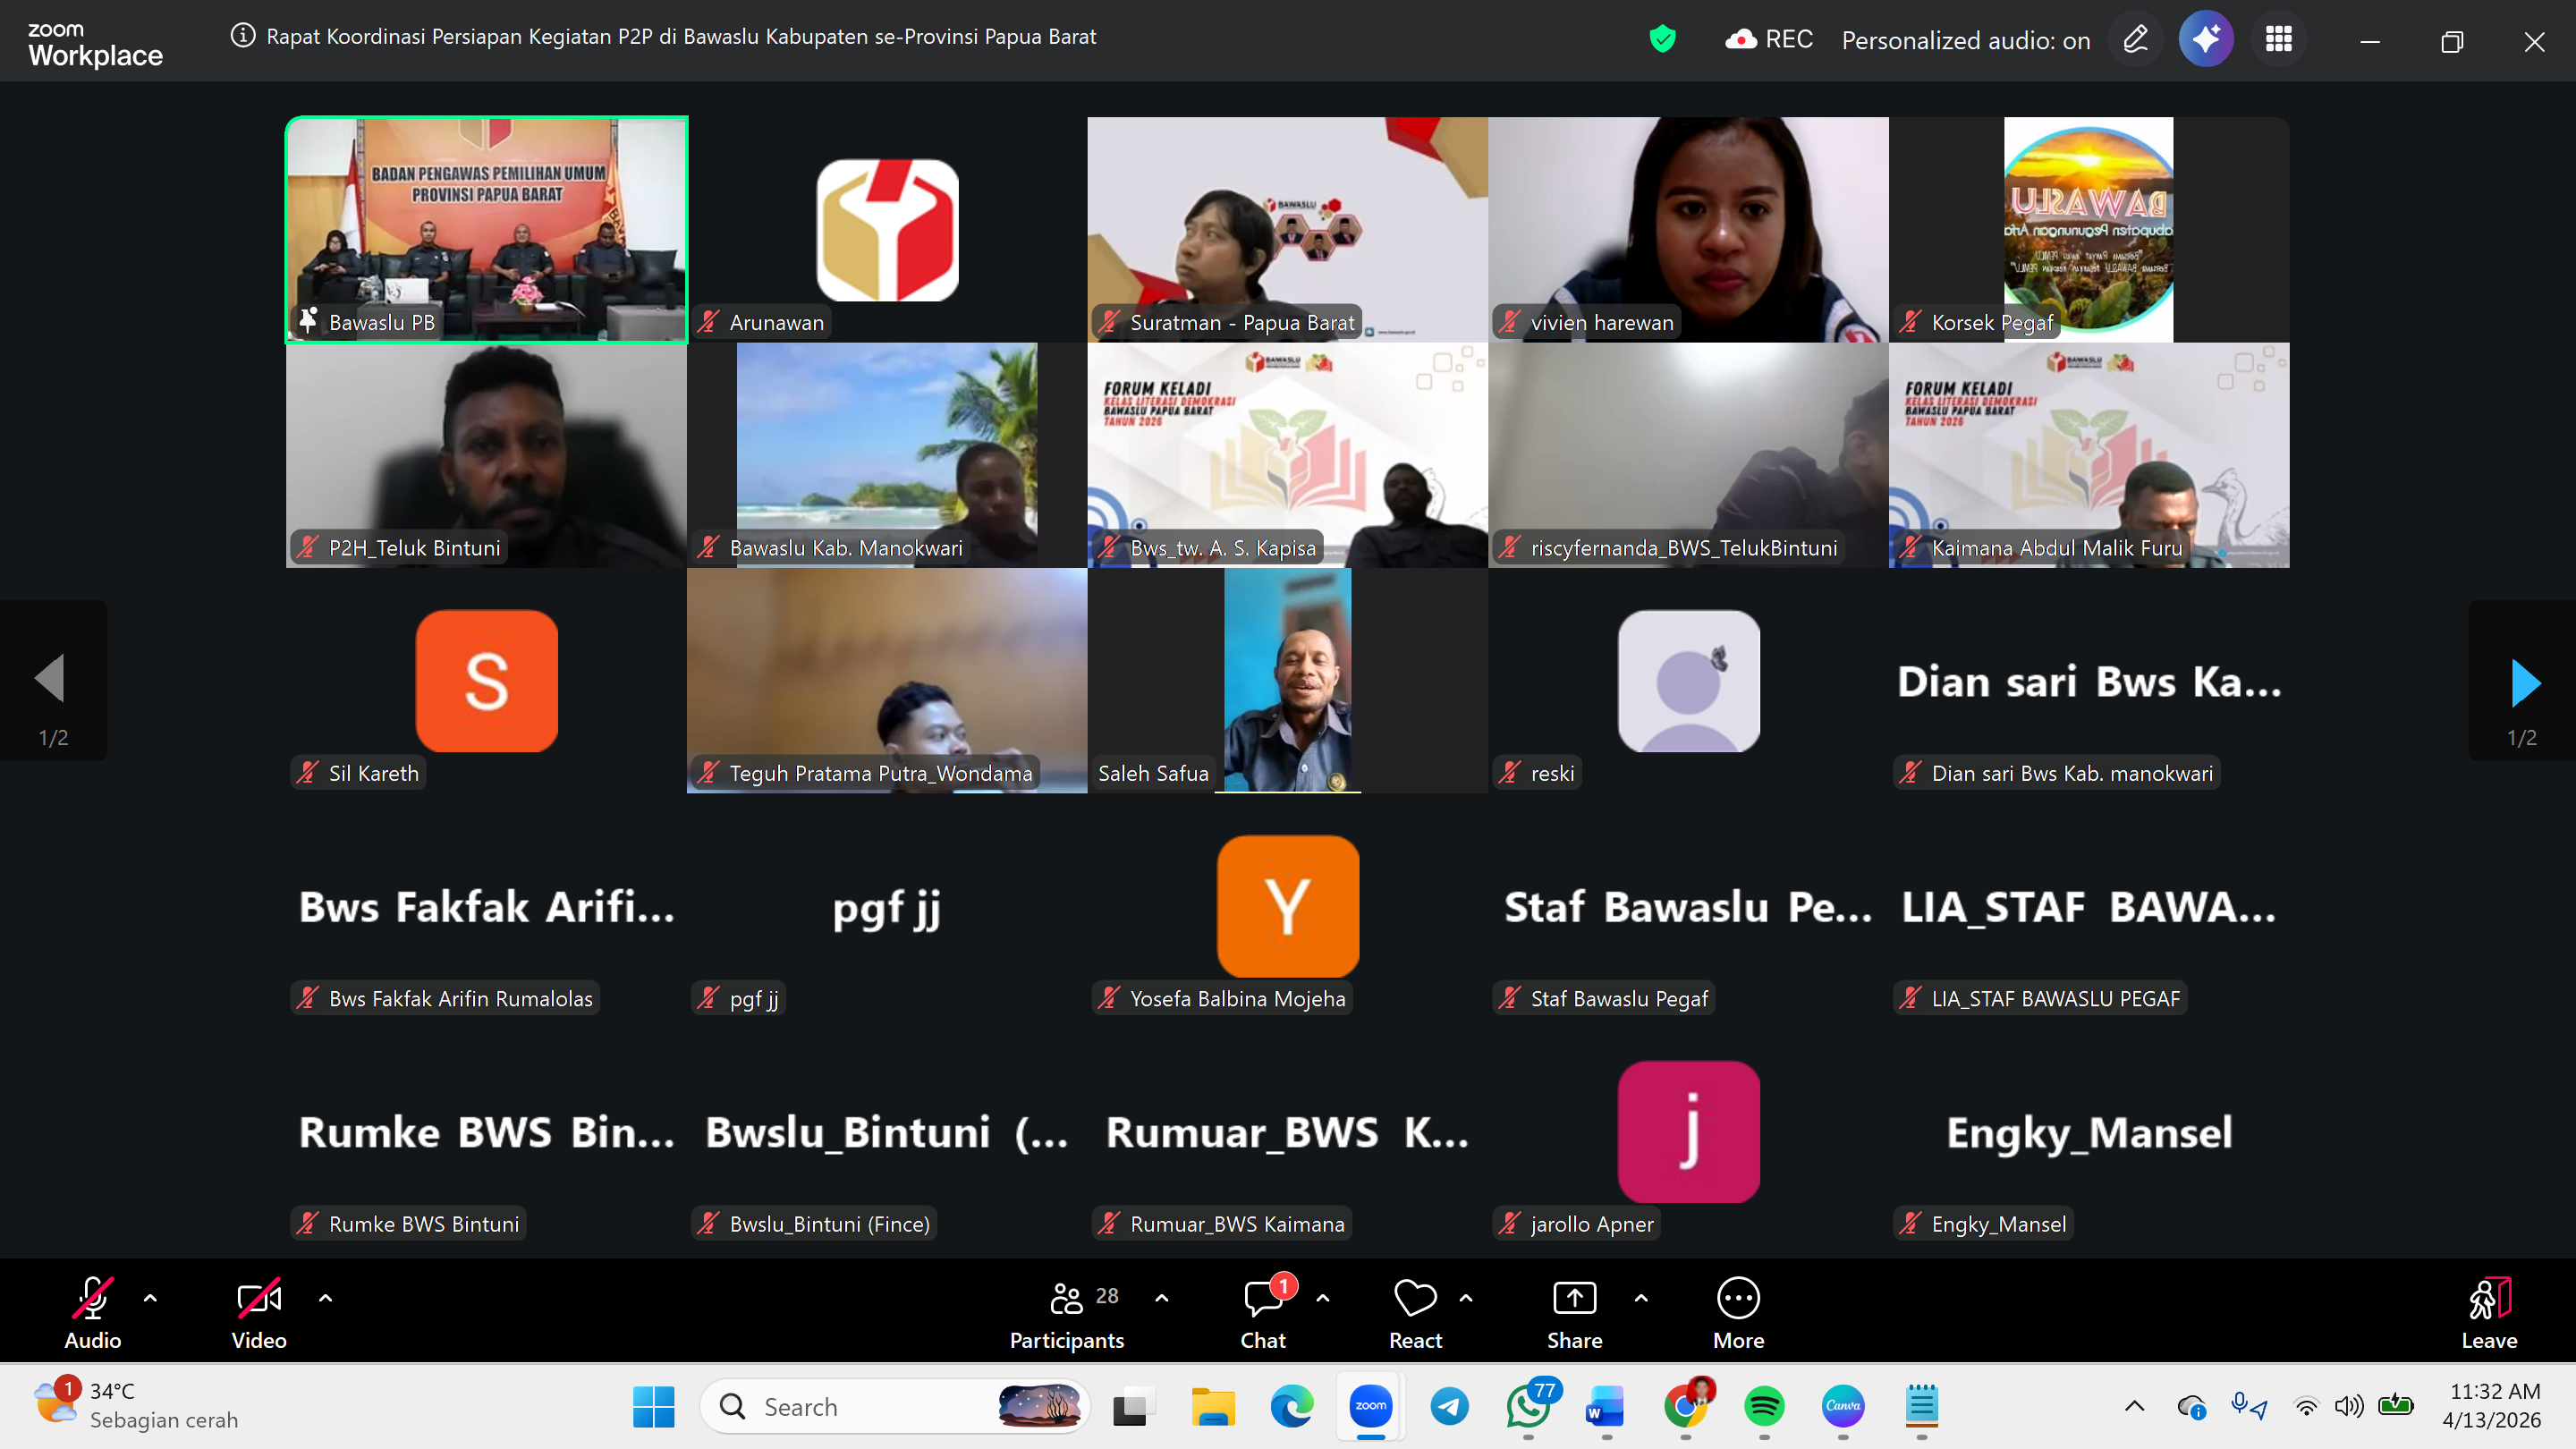2576x1449 pixels.
Task: Start video with the camera toggle
Action: pyautogui.click(x=258, y=1298)
